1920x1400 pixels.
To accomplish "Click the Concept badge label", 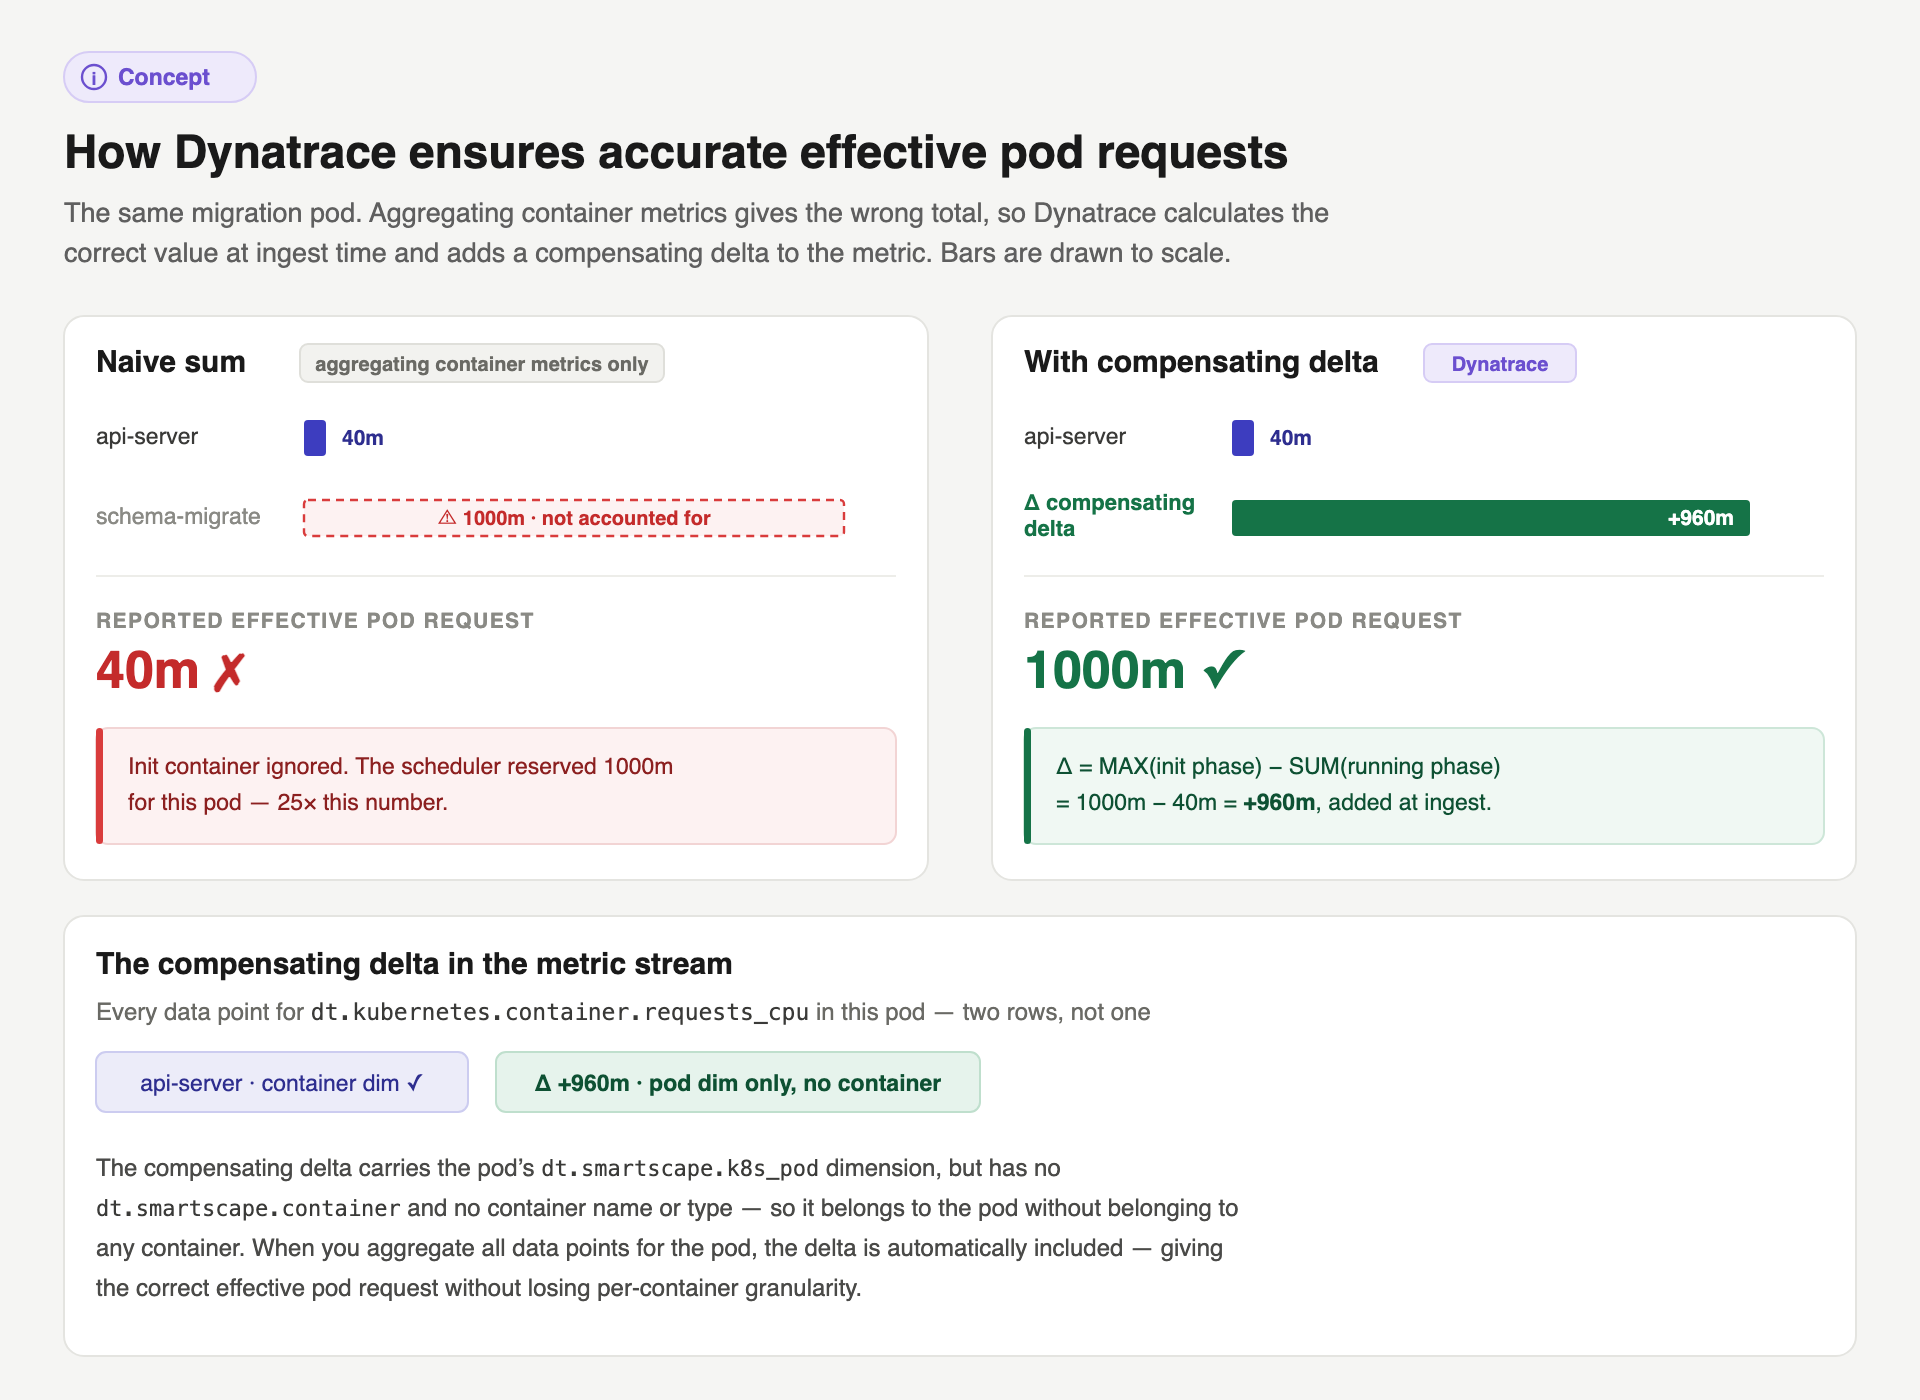I will coord(164,77).
